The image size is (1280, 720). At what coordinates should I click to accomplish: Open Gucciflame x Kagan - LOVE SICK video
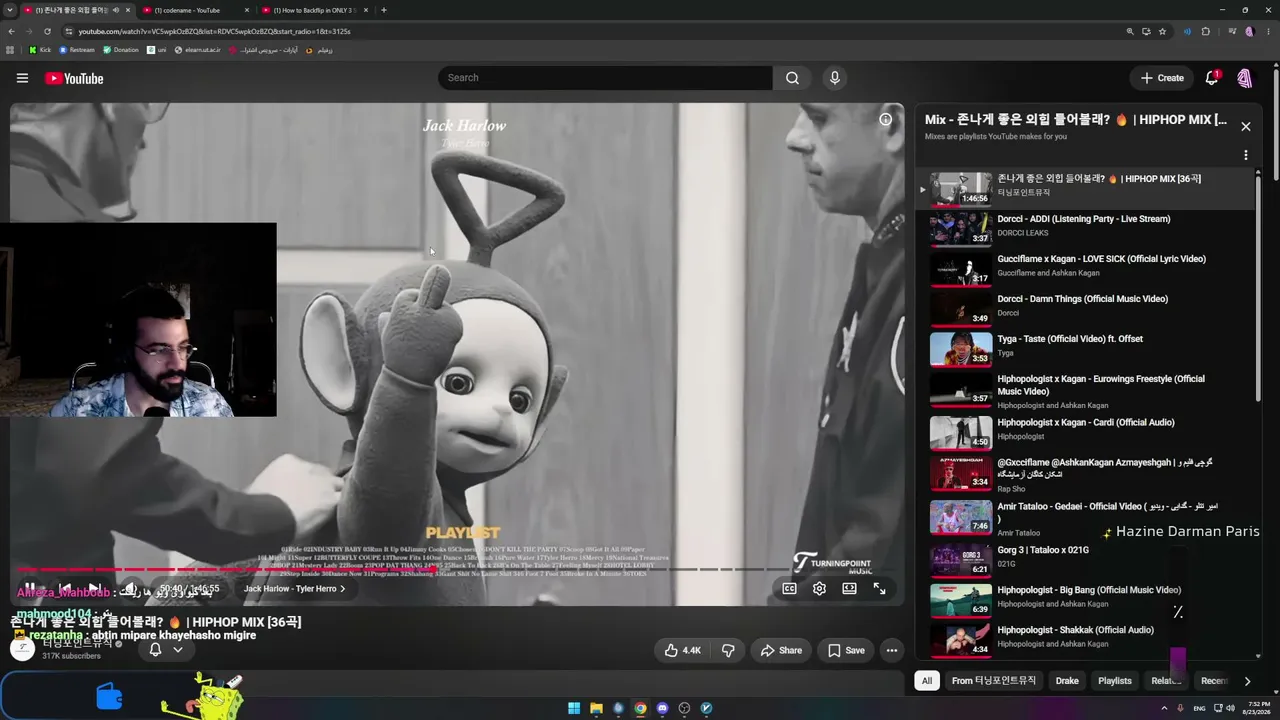tap(1101, 259)
